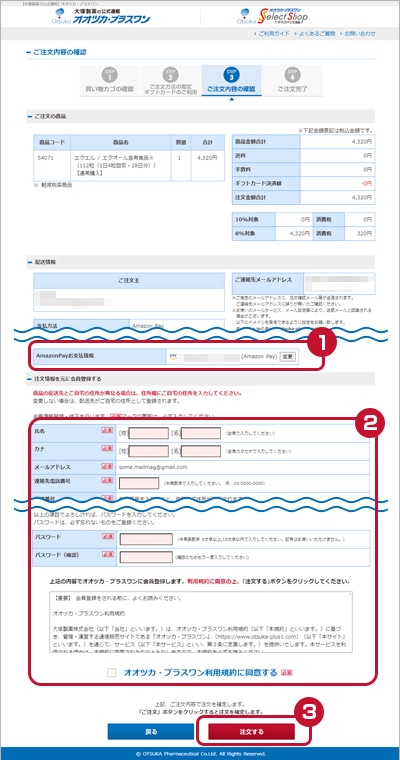Select Step 2 ご注文方法の指定
This screenshot has width=400, height=760.
pyautogui.click(x=171, y=80)
